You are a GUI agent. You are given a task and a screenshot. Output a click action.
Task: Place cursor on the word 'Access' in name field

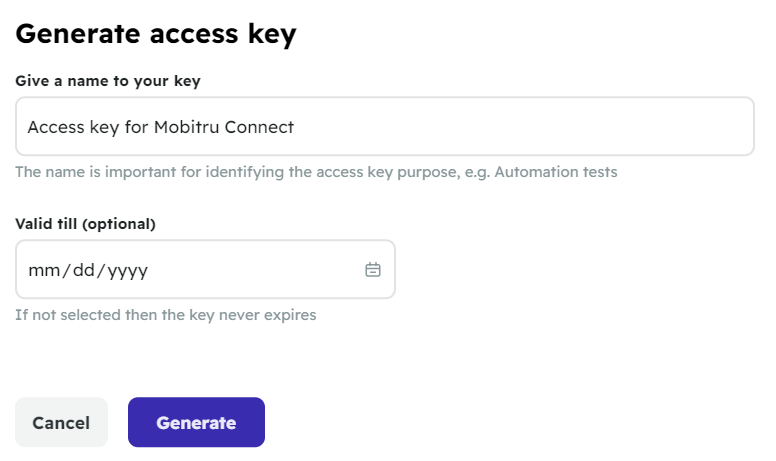point(56,127)
